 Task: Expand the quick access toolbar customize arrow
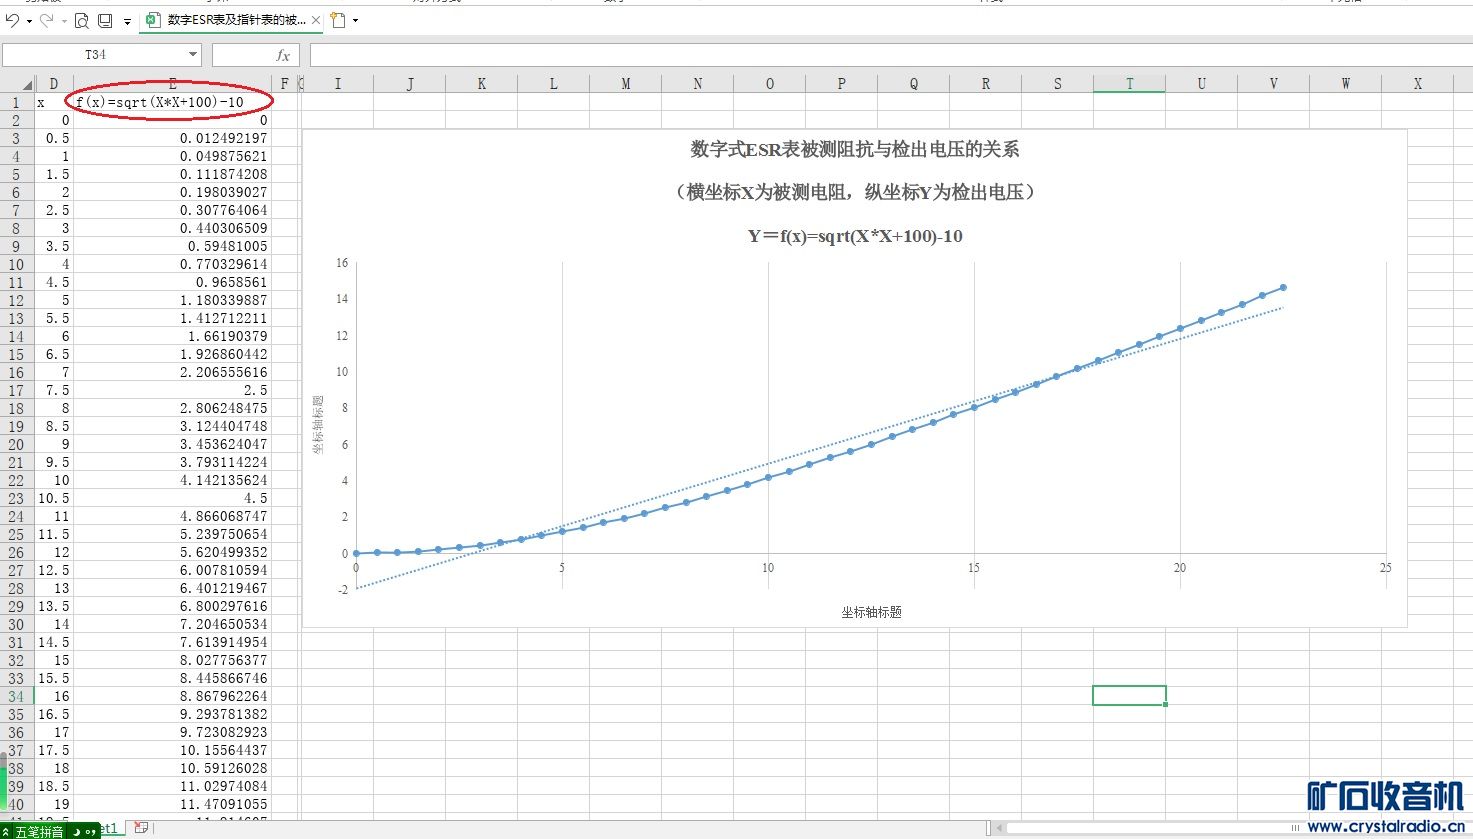click(127, 21)
